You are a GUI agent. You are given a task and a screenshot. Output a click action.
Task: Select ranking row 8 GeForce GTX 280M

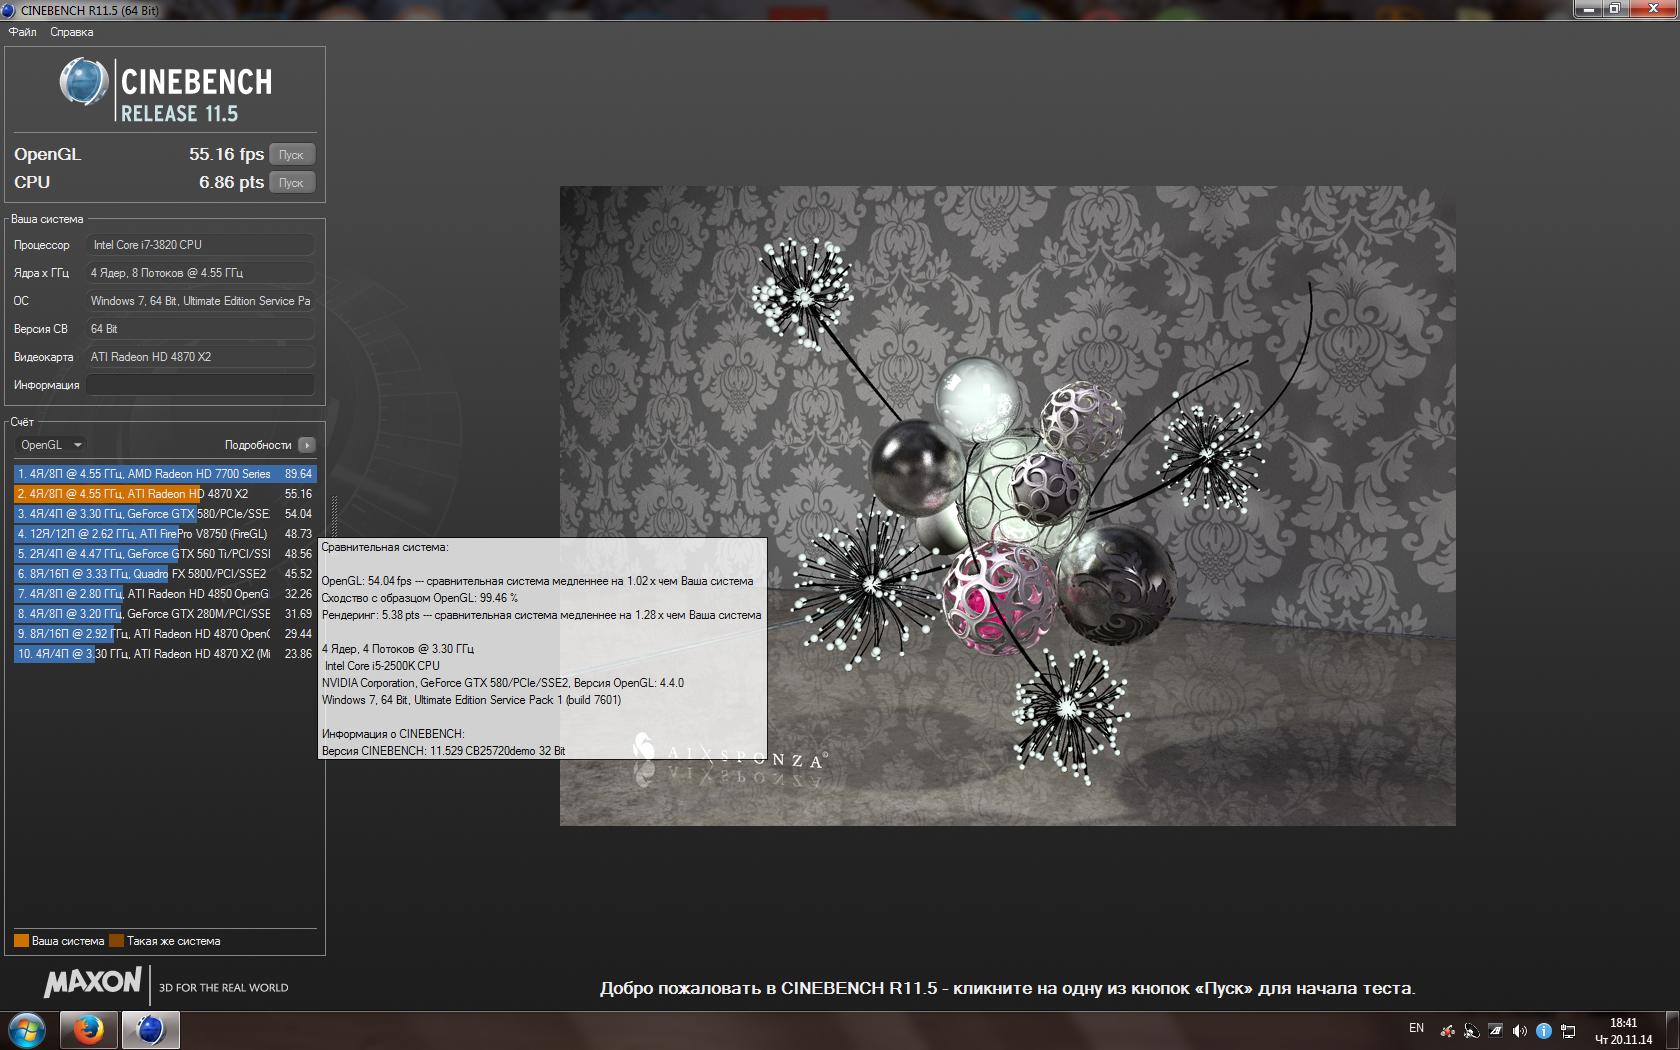[x=165, y=614]
